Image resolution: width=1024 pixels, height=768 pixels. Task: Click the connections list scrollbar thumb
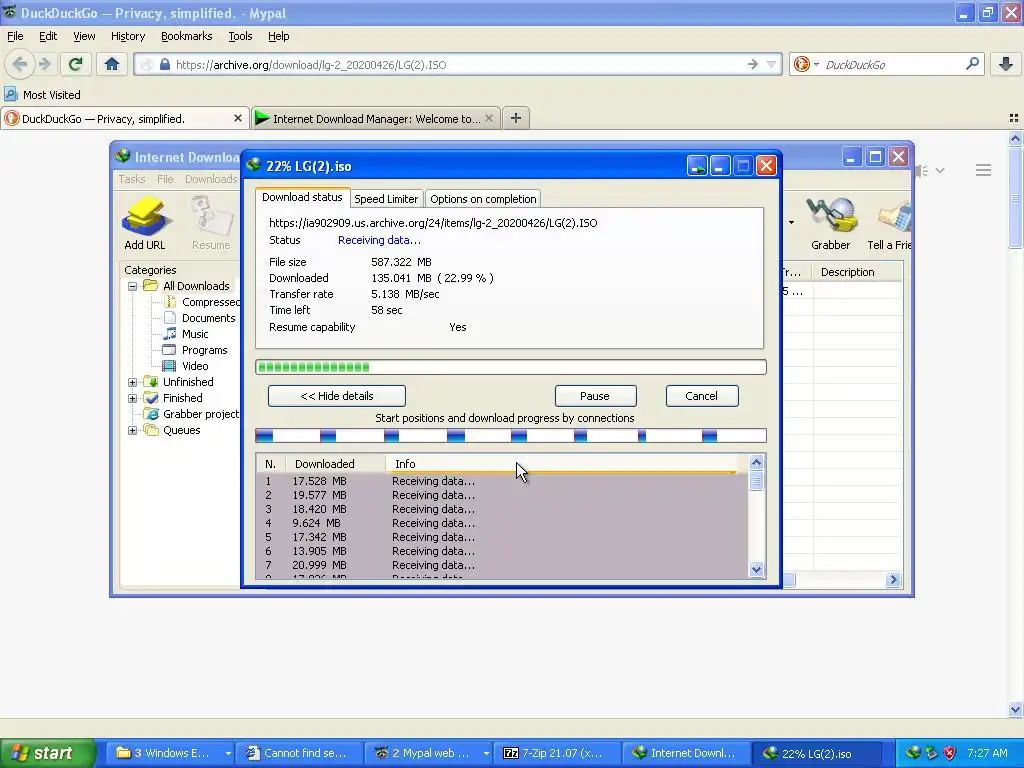[x=756, y=481]
